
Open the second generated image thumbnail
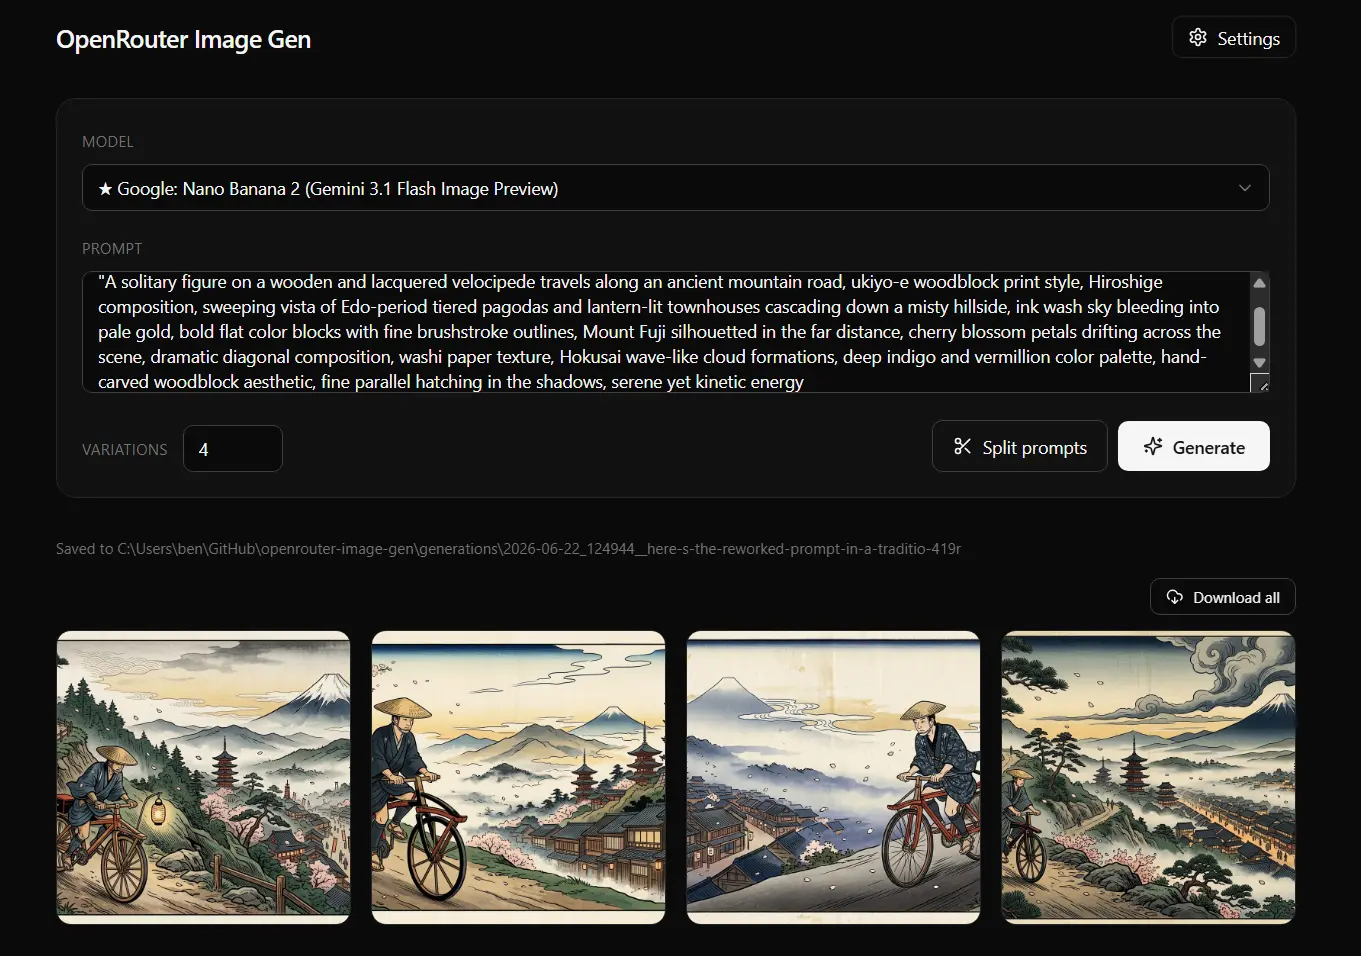click(x=519, y=777)
